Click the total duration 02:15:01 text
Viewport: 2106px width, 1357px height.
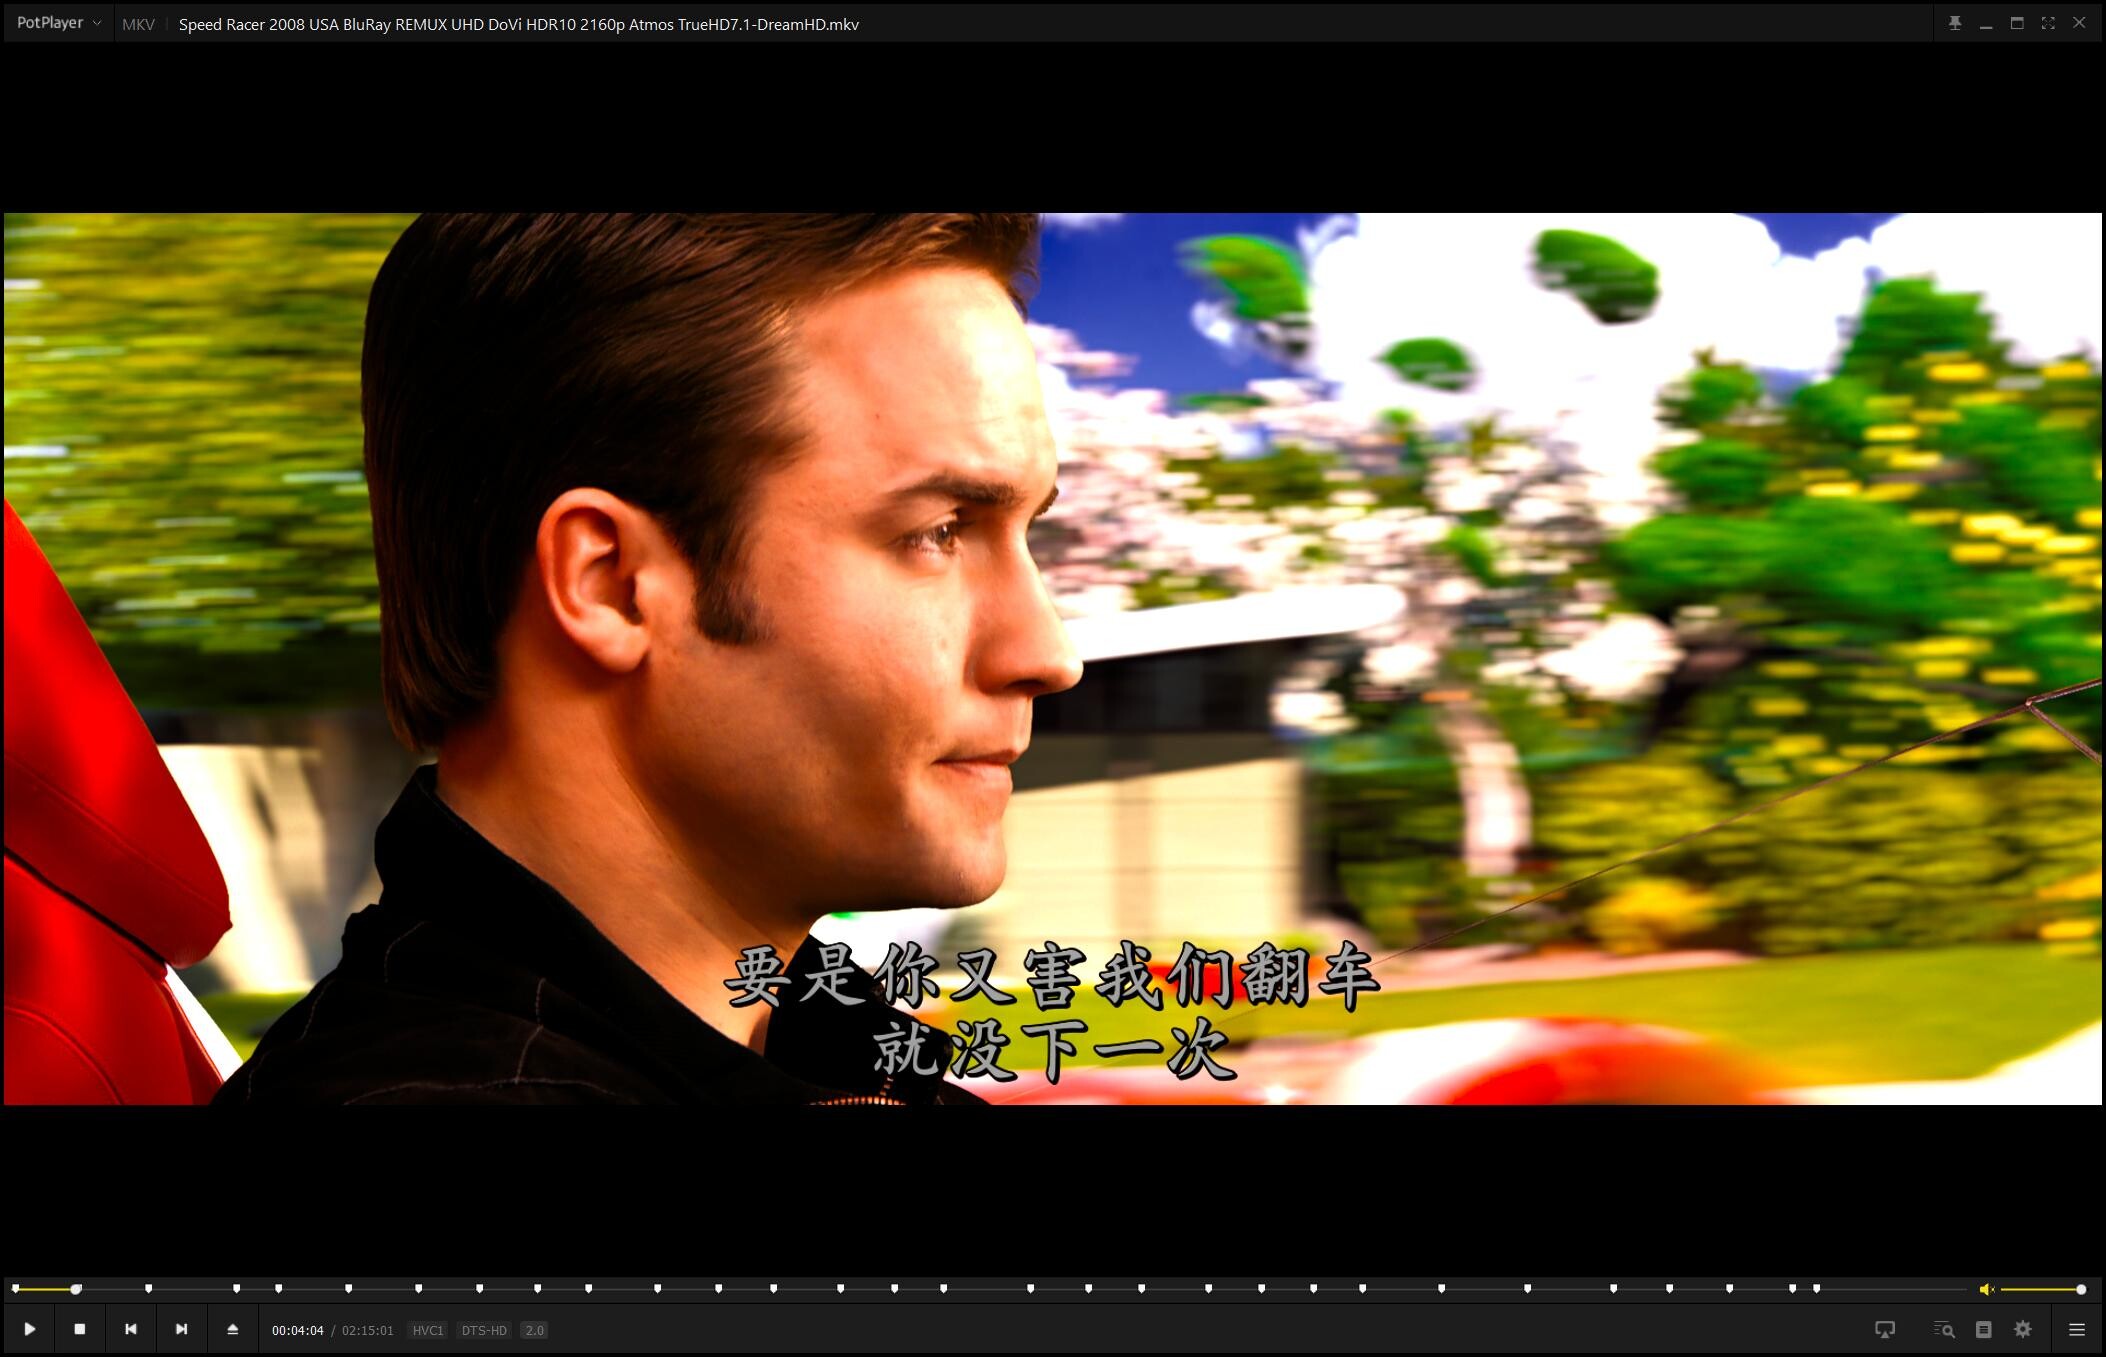click(368, 1330)
